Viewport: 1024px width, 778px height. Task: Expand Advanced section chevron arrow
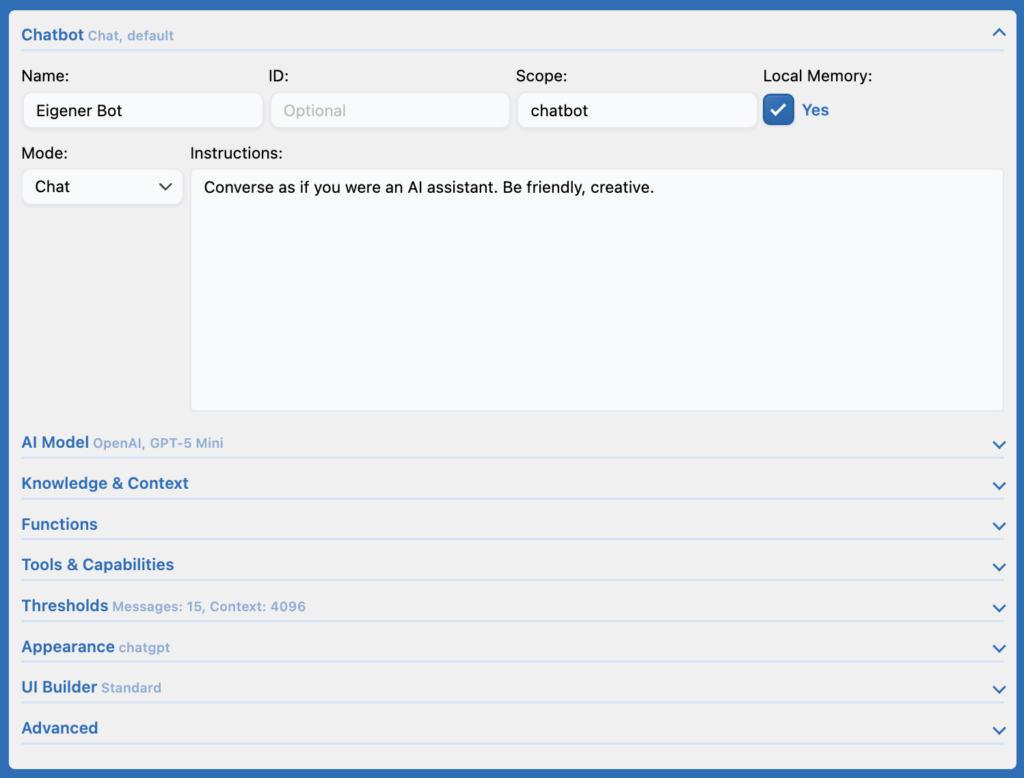(998, 730)
